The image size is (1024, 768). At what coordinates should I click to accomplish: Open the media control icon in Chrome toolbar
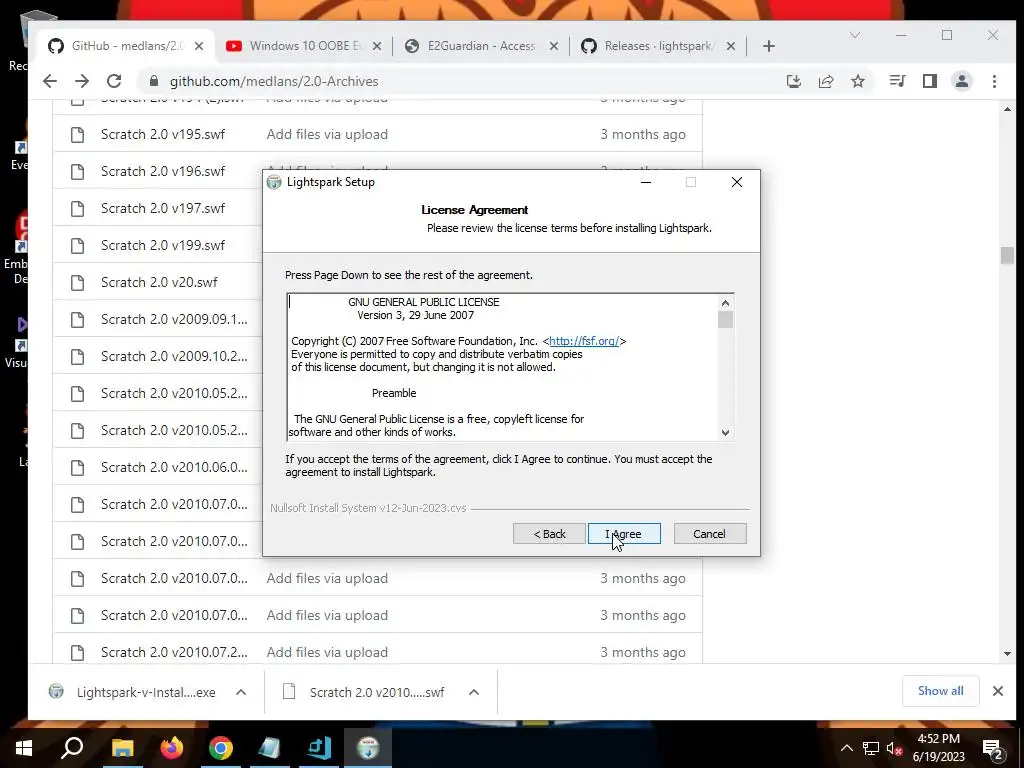(897, 81)
